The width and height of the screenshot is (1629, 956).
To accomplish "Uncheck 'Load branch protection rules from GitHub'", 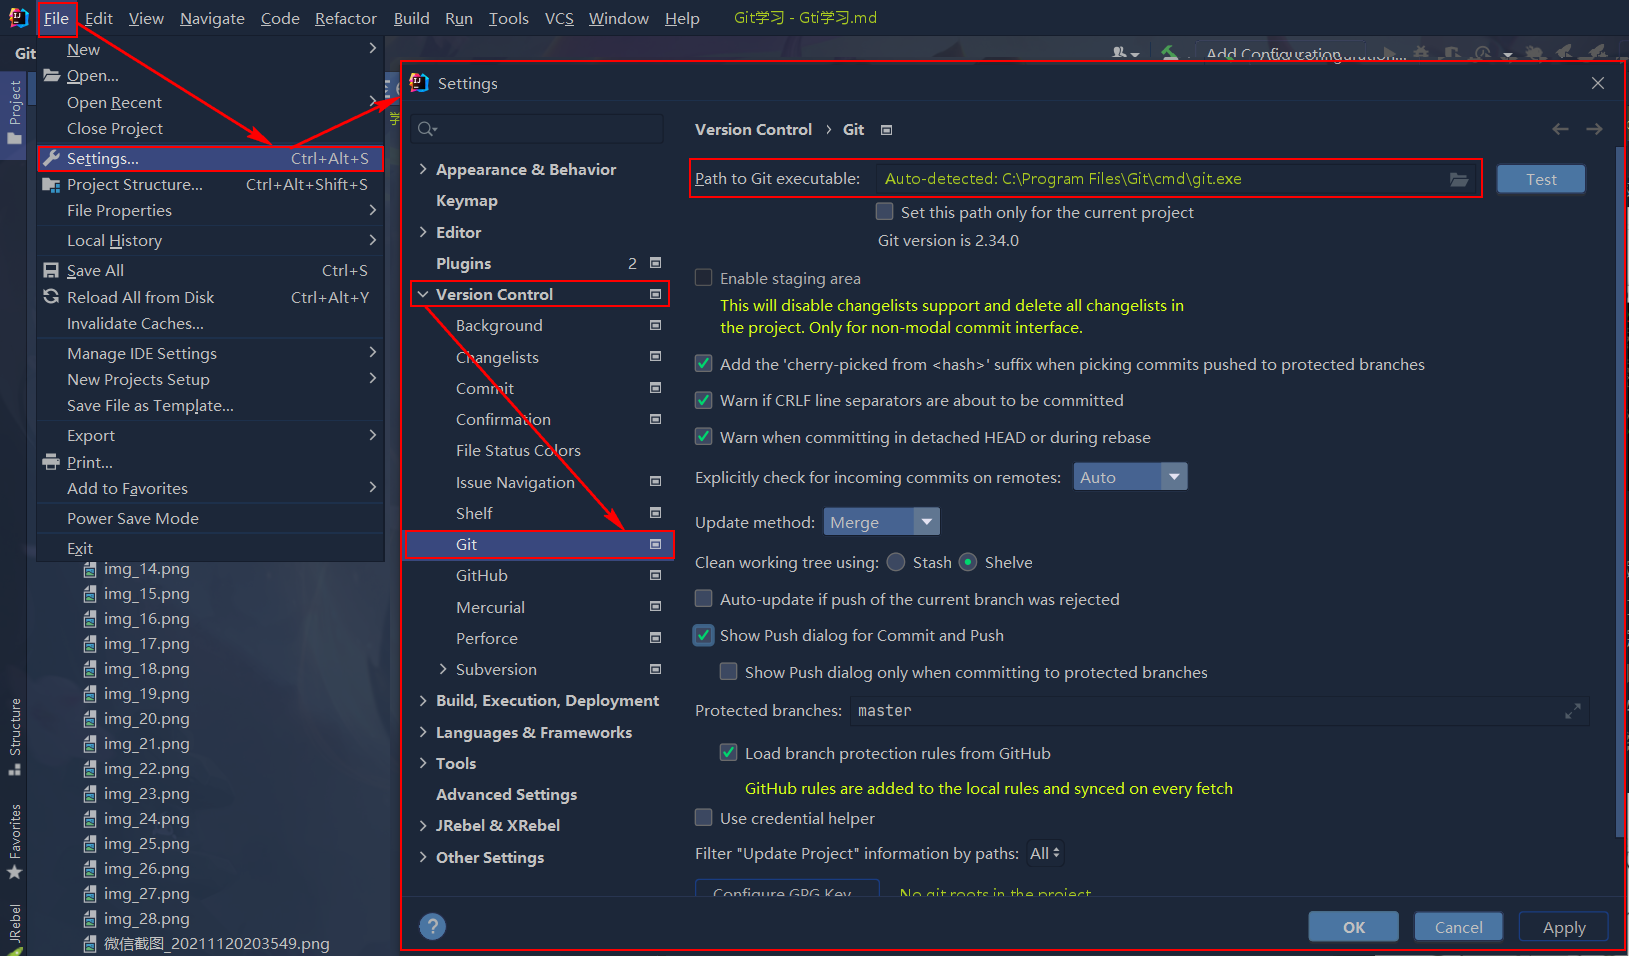I will point(728,753).
